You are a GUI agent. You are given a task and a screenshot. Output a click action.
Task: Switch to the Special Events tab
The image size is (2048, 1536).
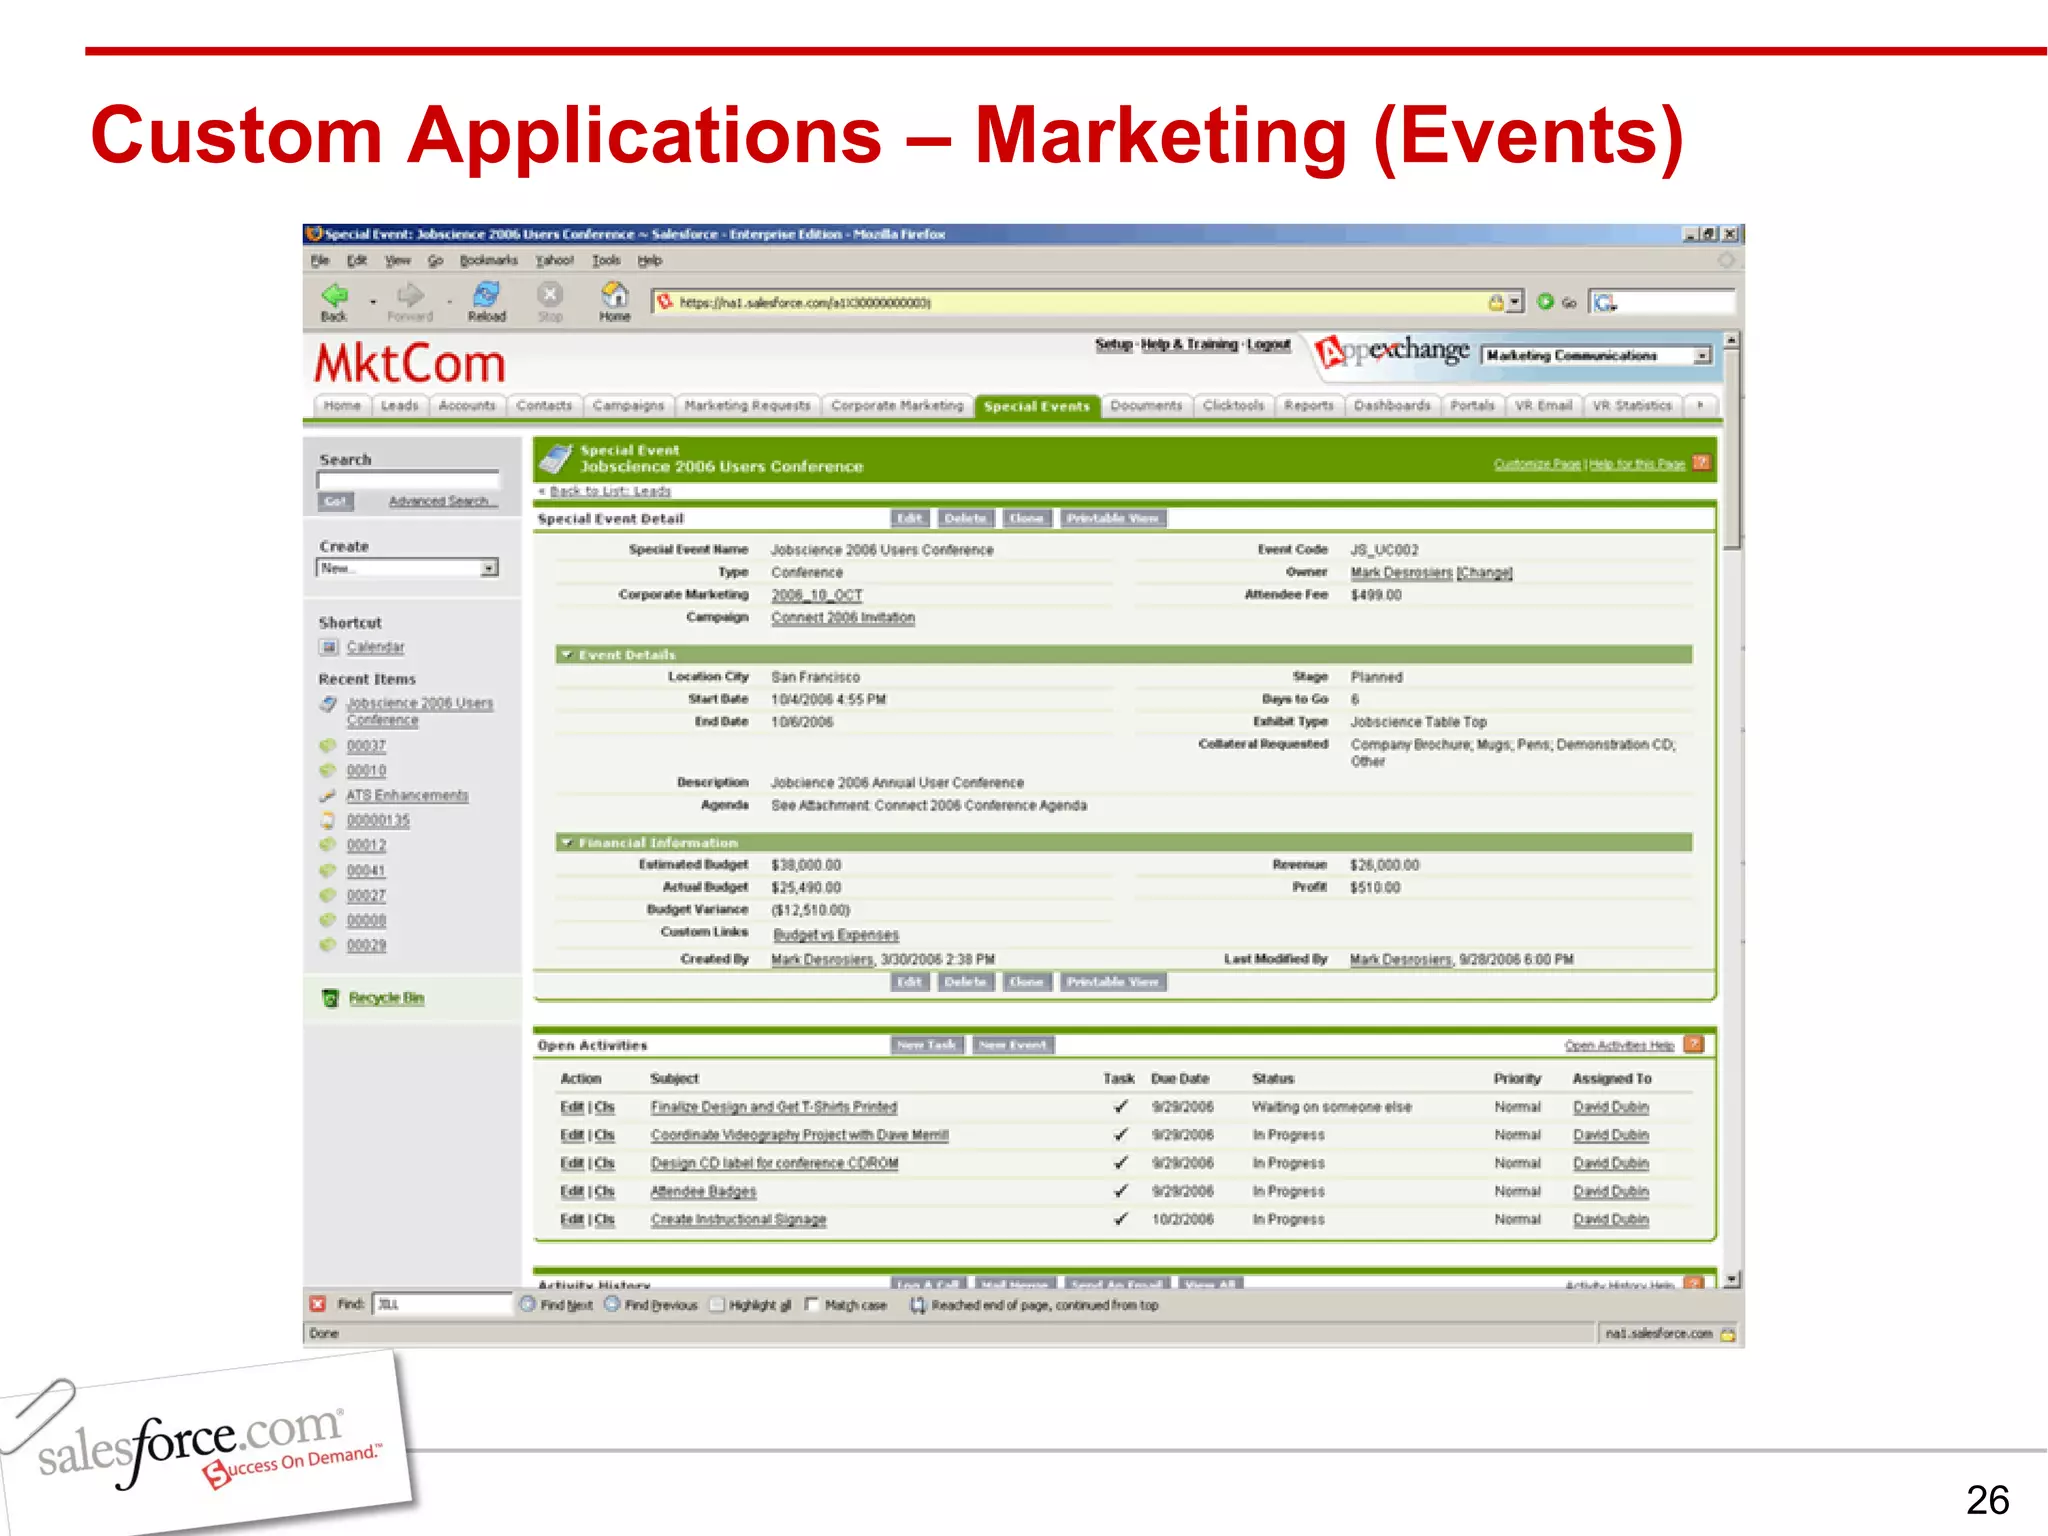(1037, 406)
